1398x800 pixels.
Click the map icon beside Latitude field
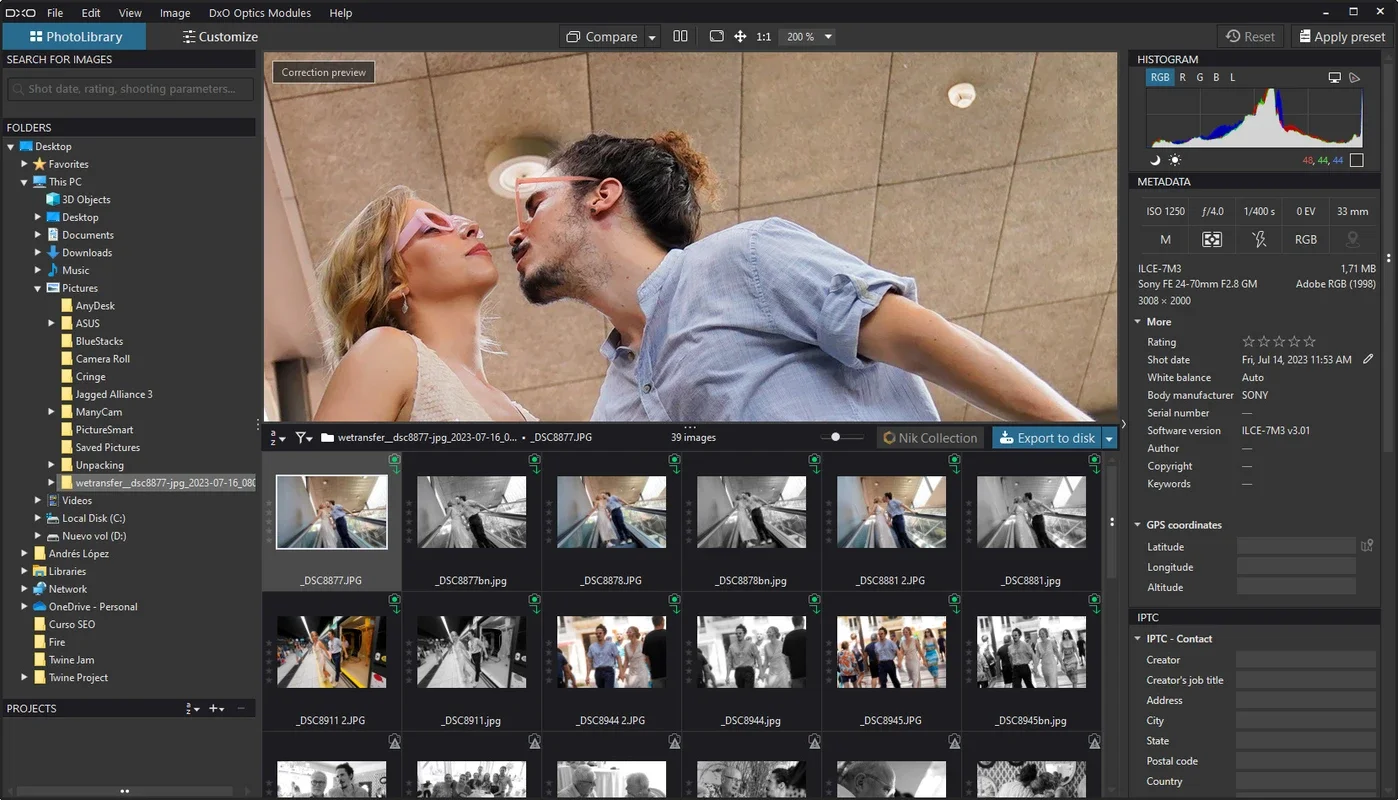click(1367, 546)
